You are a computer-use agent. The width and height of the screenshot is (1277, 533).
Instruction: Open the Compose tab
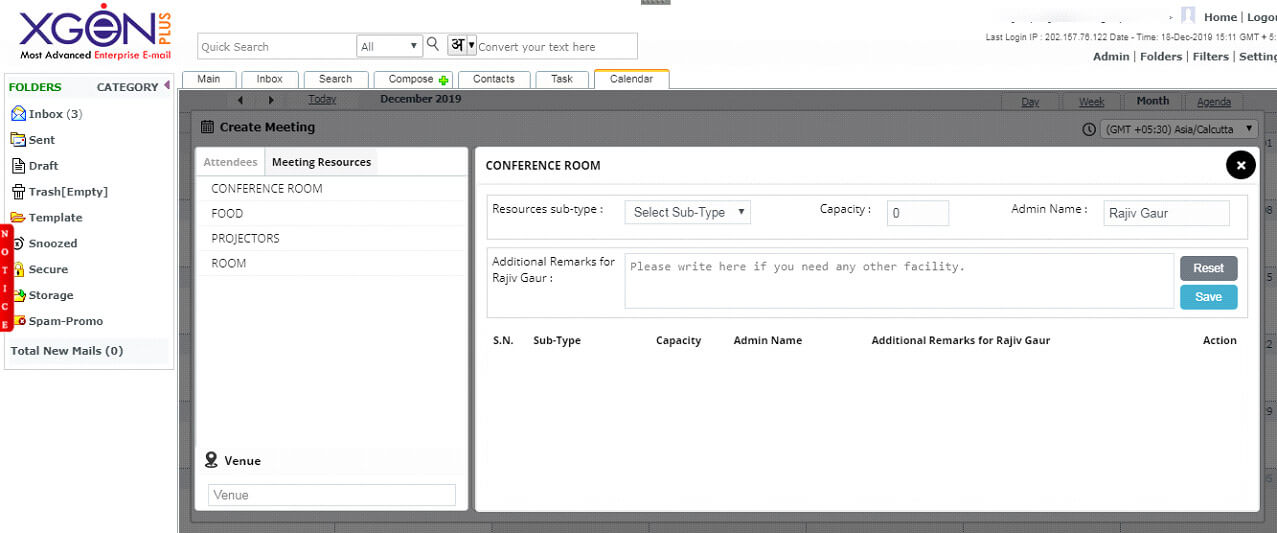[413, 79]
